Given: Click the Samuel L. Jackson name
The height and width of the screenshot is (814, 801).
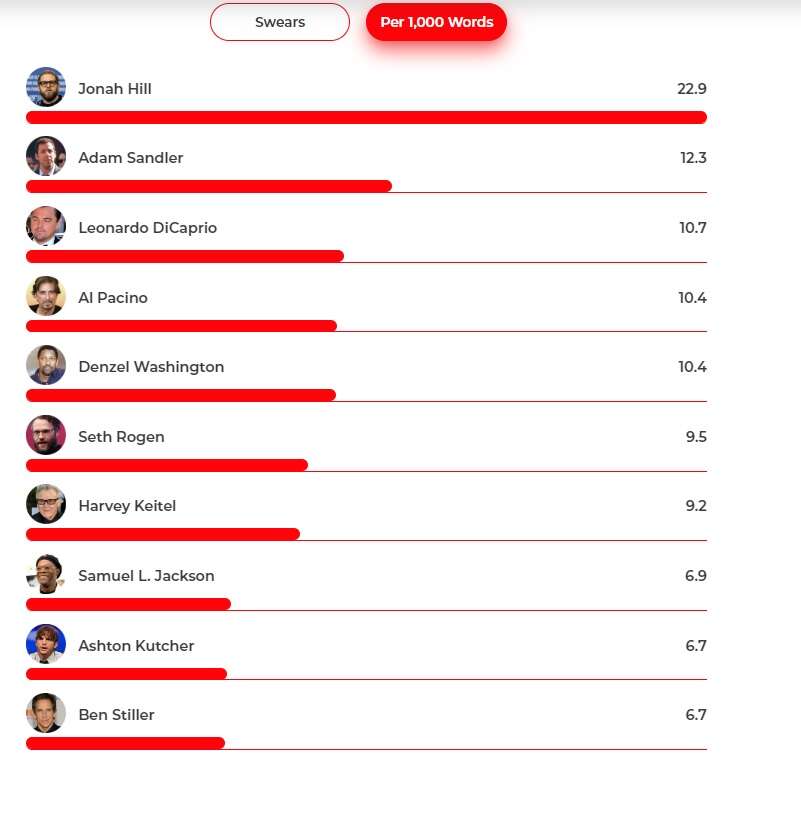Looking at the screenshot, I should (x=146, y=576).
